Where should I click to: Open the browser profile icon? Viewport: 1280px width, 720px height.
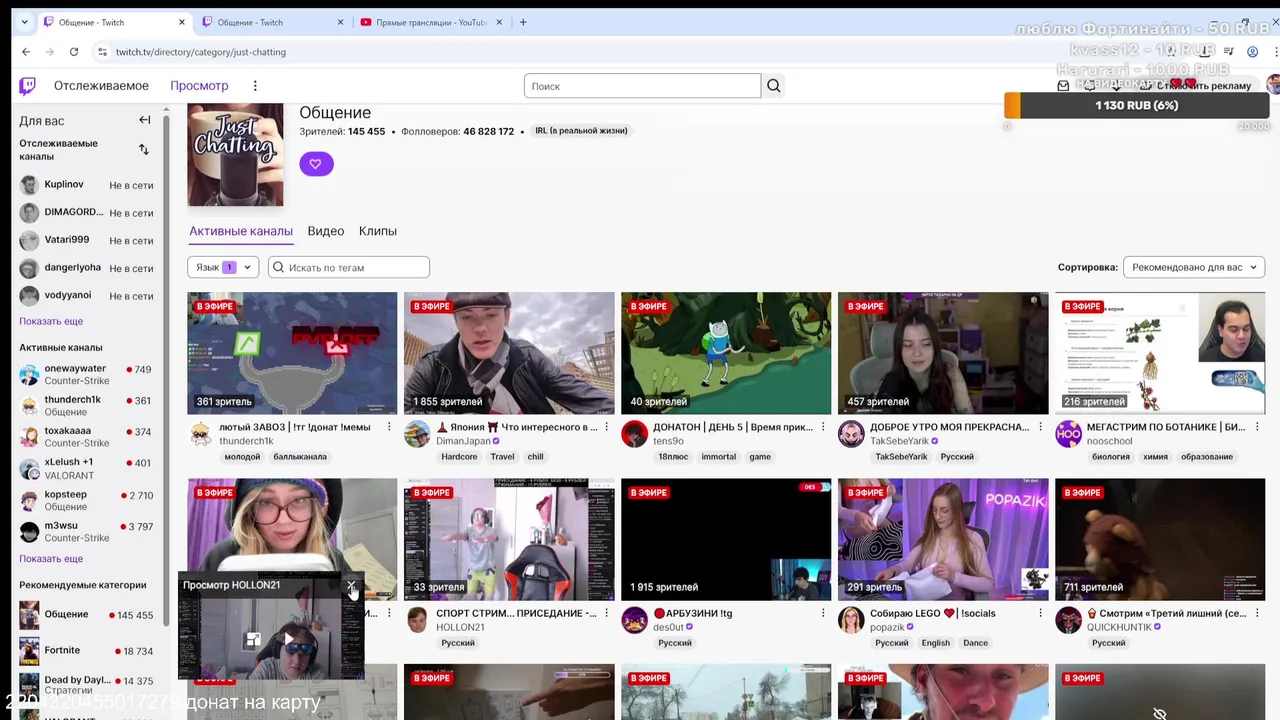pos(1252,52)
